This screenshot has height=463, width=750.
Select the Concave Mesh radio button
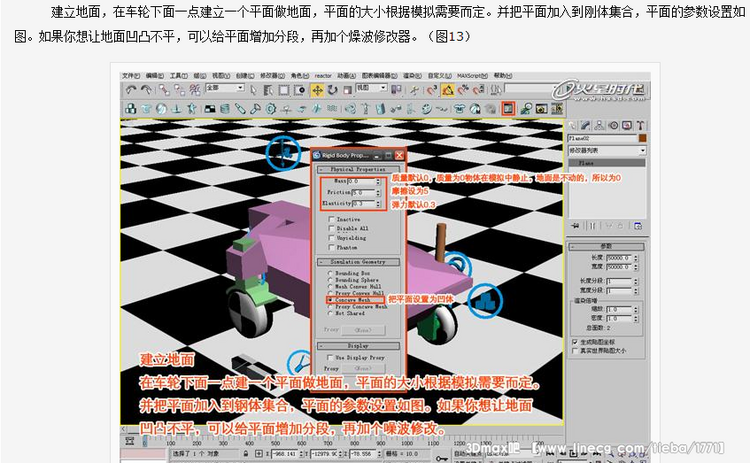(x=330, y=300)
